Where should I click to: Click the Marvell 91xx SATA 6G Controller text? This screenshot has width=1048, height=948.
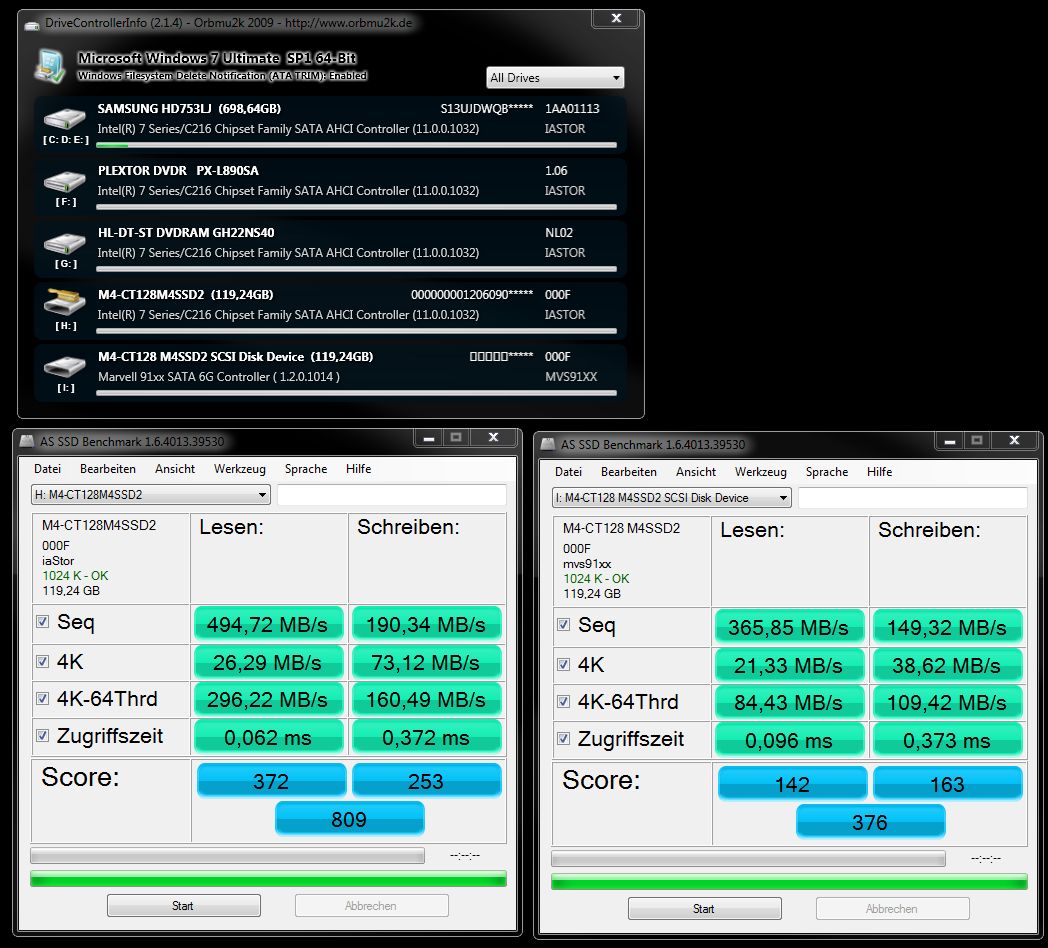point(219,376)
